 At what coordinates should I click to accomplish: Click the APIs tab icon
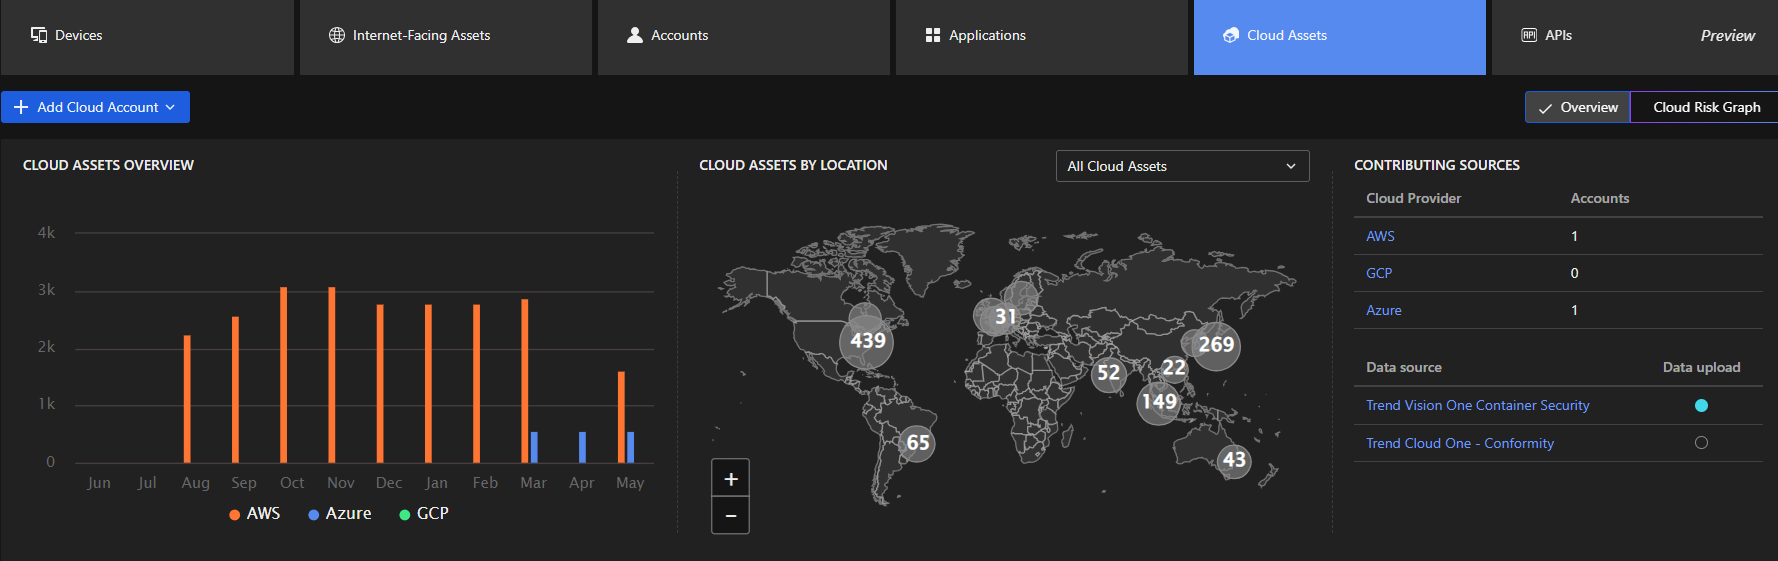point(1529,35)
